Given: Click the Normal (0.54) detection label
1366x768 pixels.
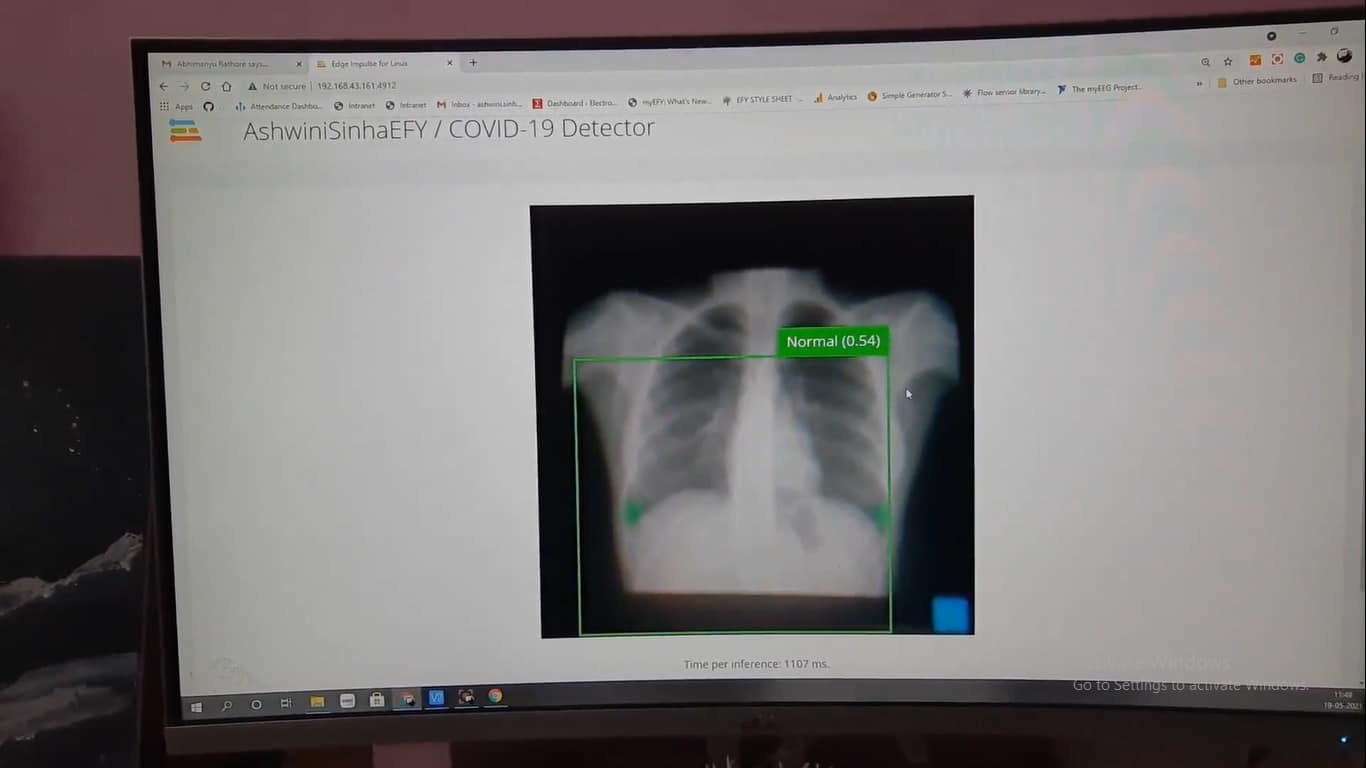Looking at the screenshot, I should coord(833,341).
